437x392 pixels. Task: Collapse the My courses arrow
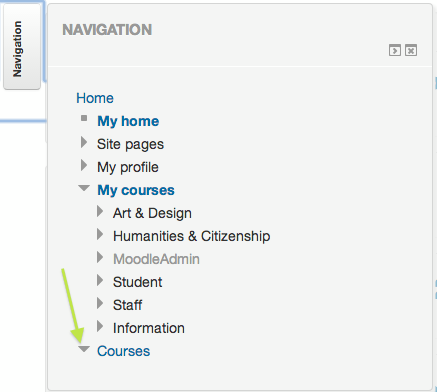click(x=84, y=188)
